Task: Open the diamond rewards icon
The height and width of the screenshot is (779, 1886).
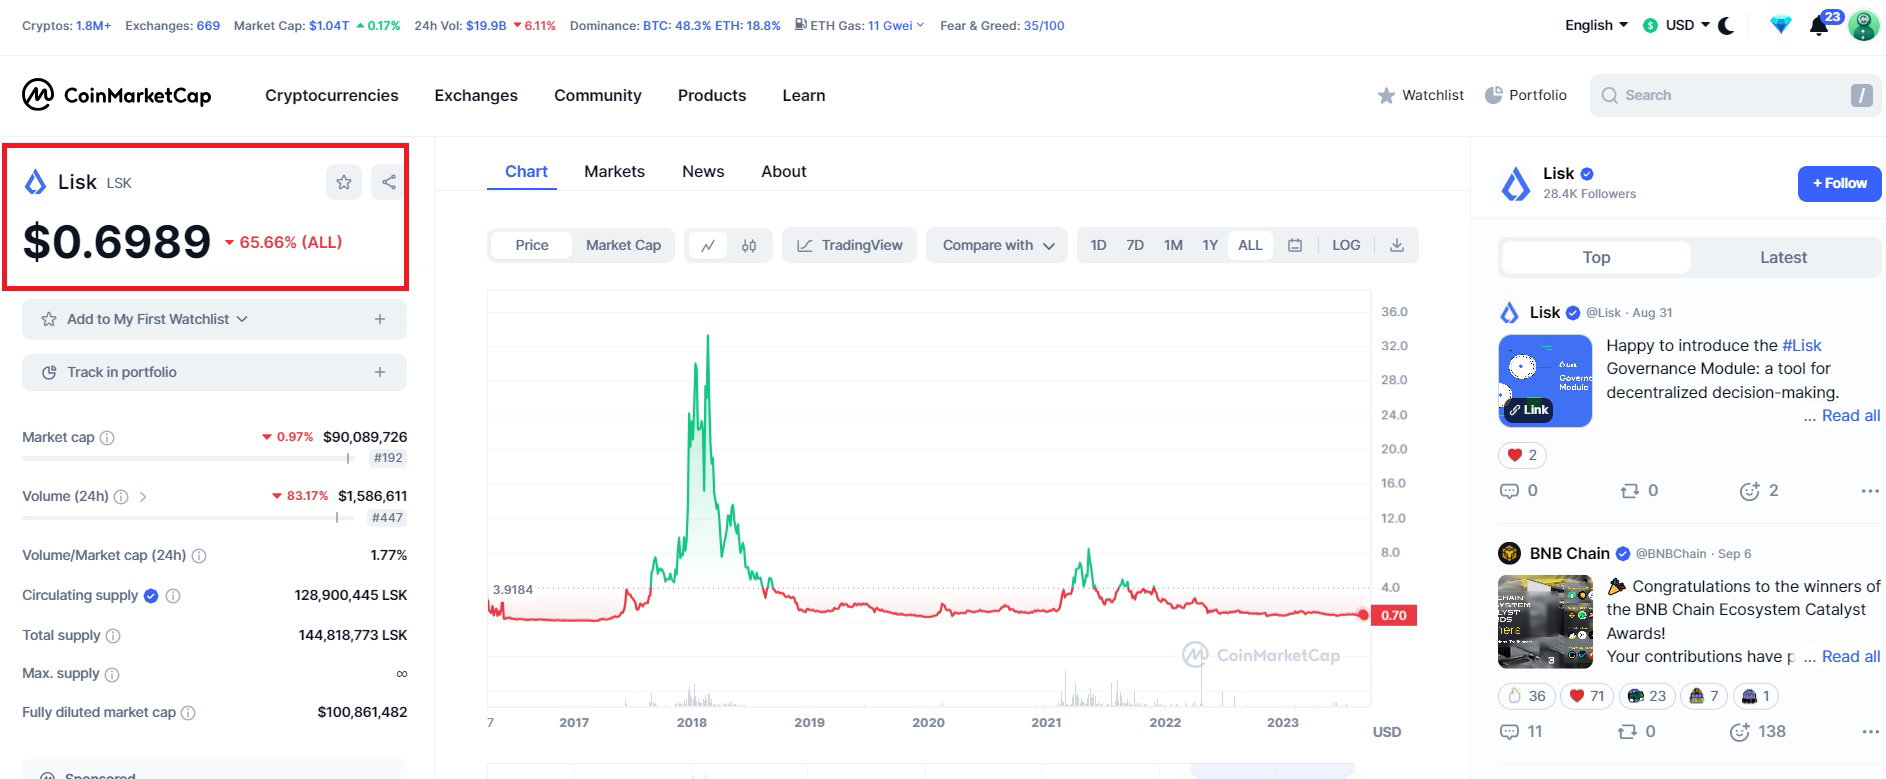Action: [1780, 26]
